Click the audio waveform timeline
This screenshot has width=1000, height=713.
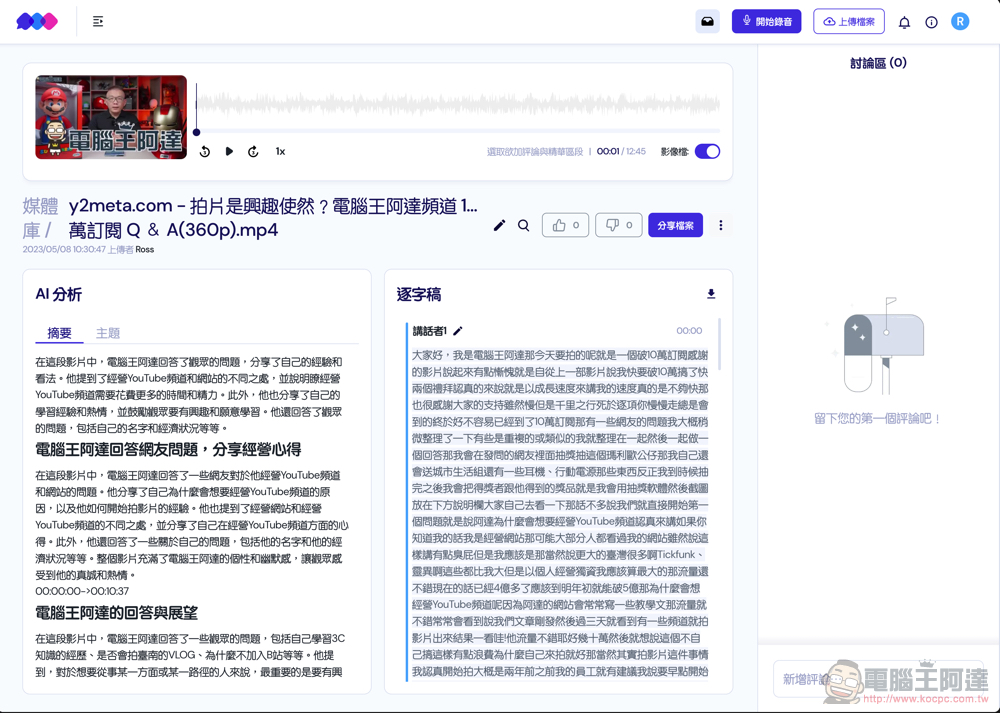coord(457,105)
